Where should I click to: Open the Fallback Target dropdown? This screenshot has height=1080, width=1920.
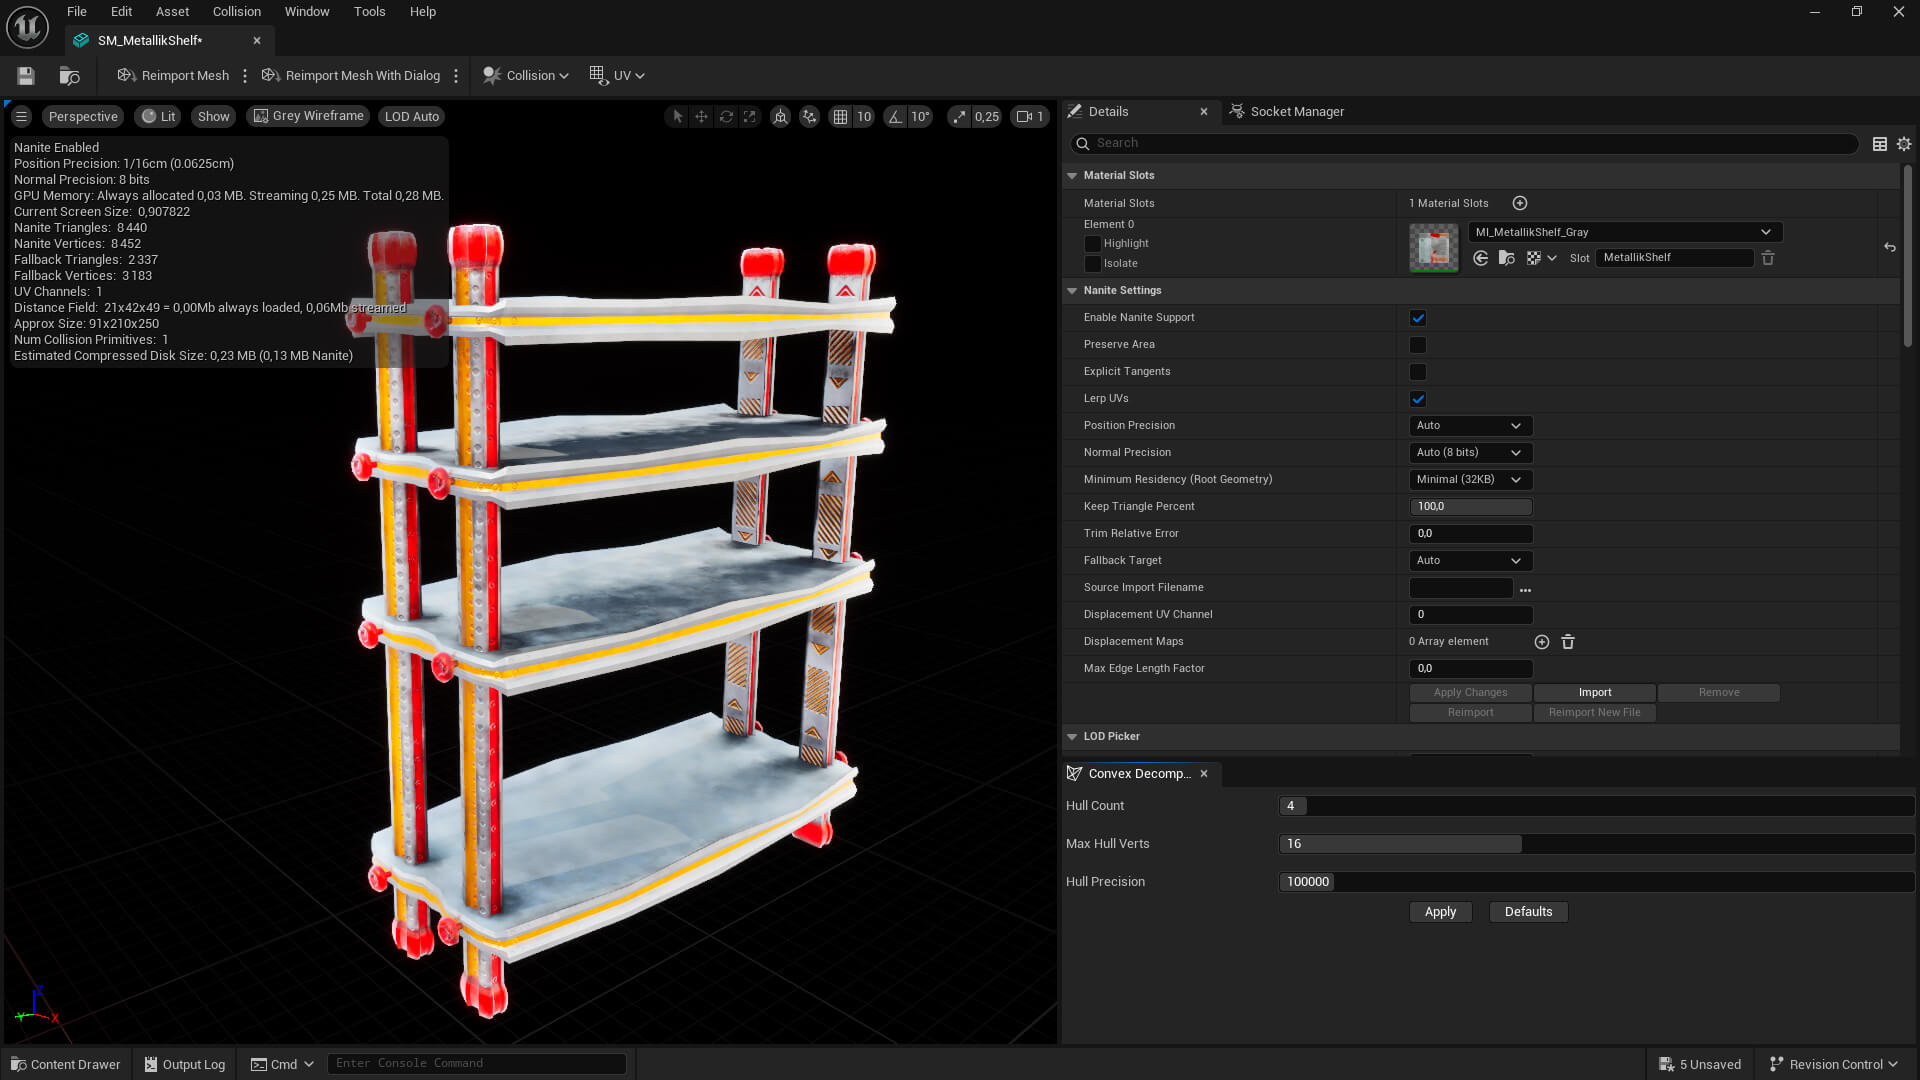coord(1469,561)
